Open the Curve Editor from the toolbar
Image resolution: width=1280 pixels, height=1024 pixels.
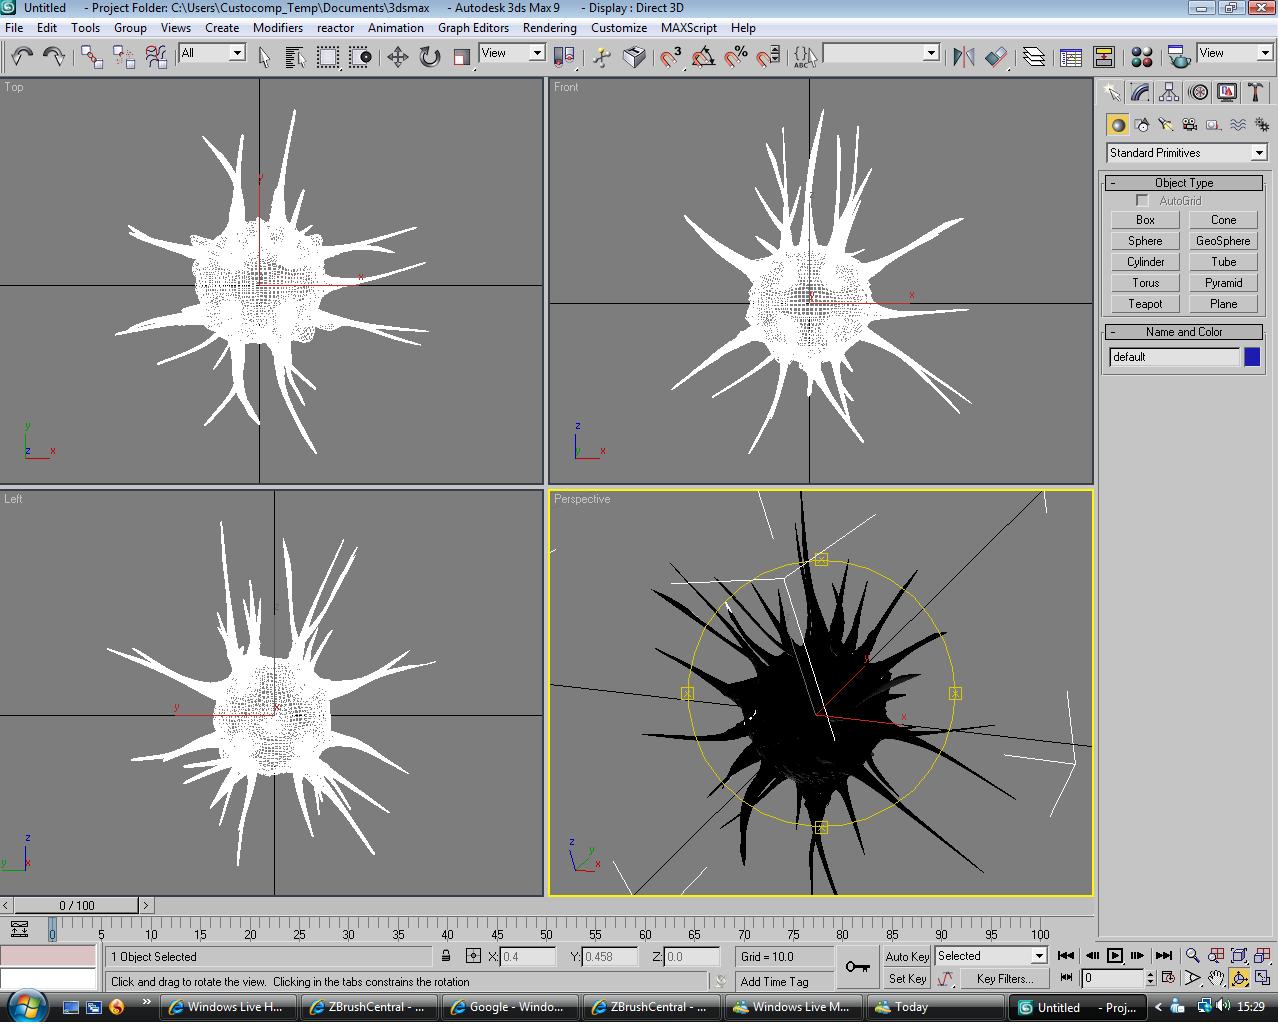point(1071,57)
